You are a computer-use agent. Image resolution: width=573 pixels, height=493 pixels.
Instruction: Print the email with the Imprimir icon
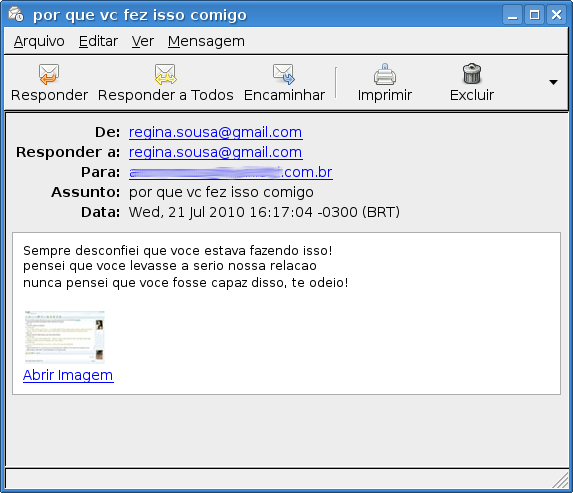(384, 73)
